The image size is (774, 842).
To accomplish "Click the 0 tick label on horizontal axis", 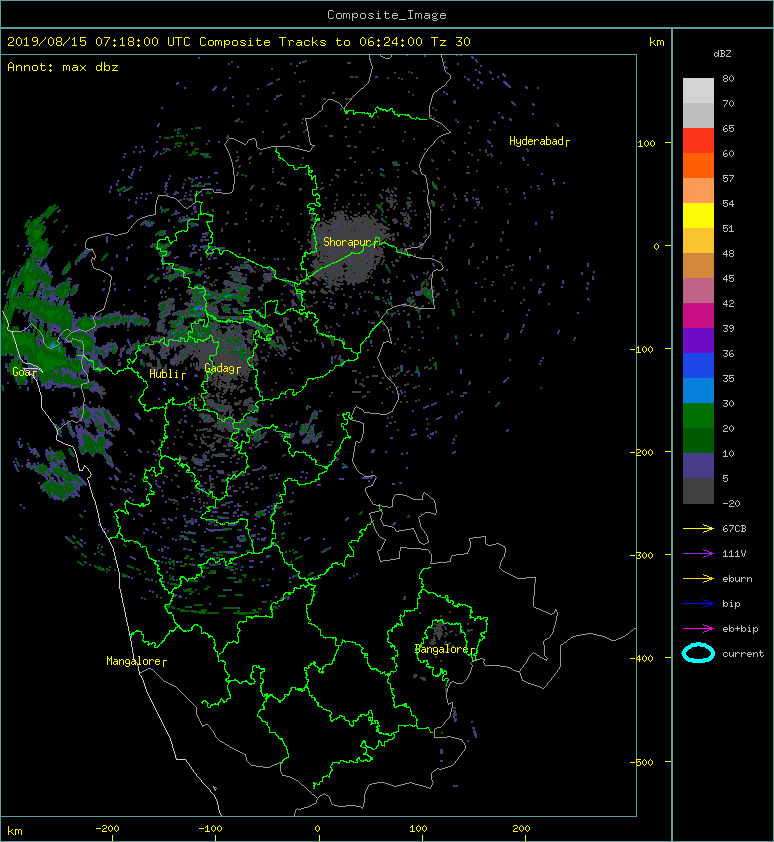I will coord(317,829).
